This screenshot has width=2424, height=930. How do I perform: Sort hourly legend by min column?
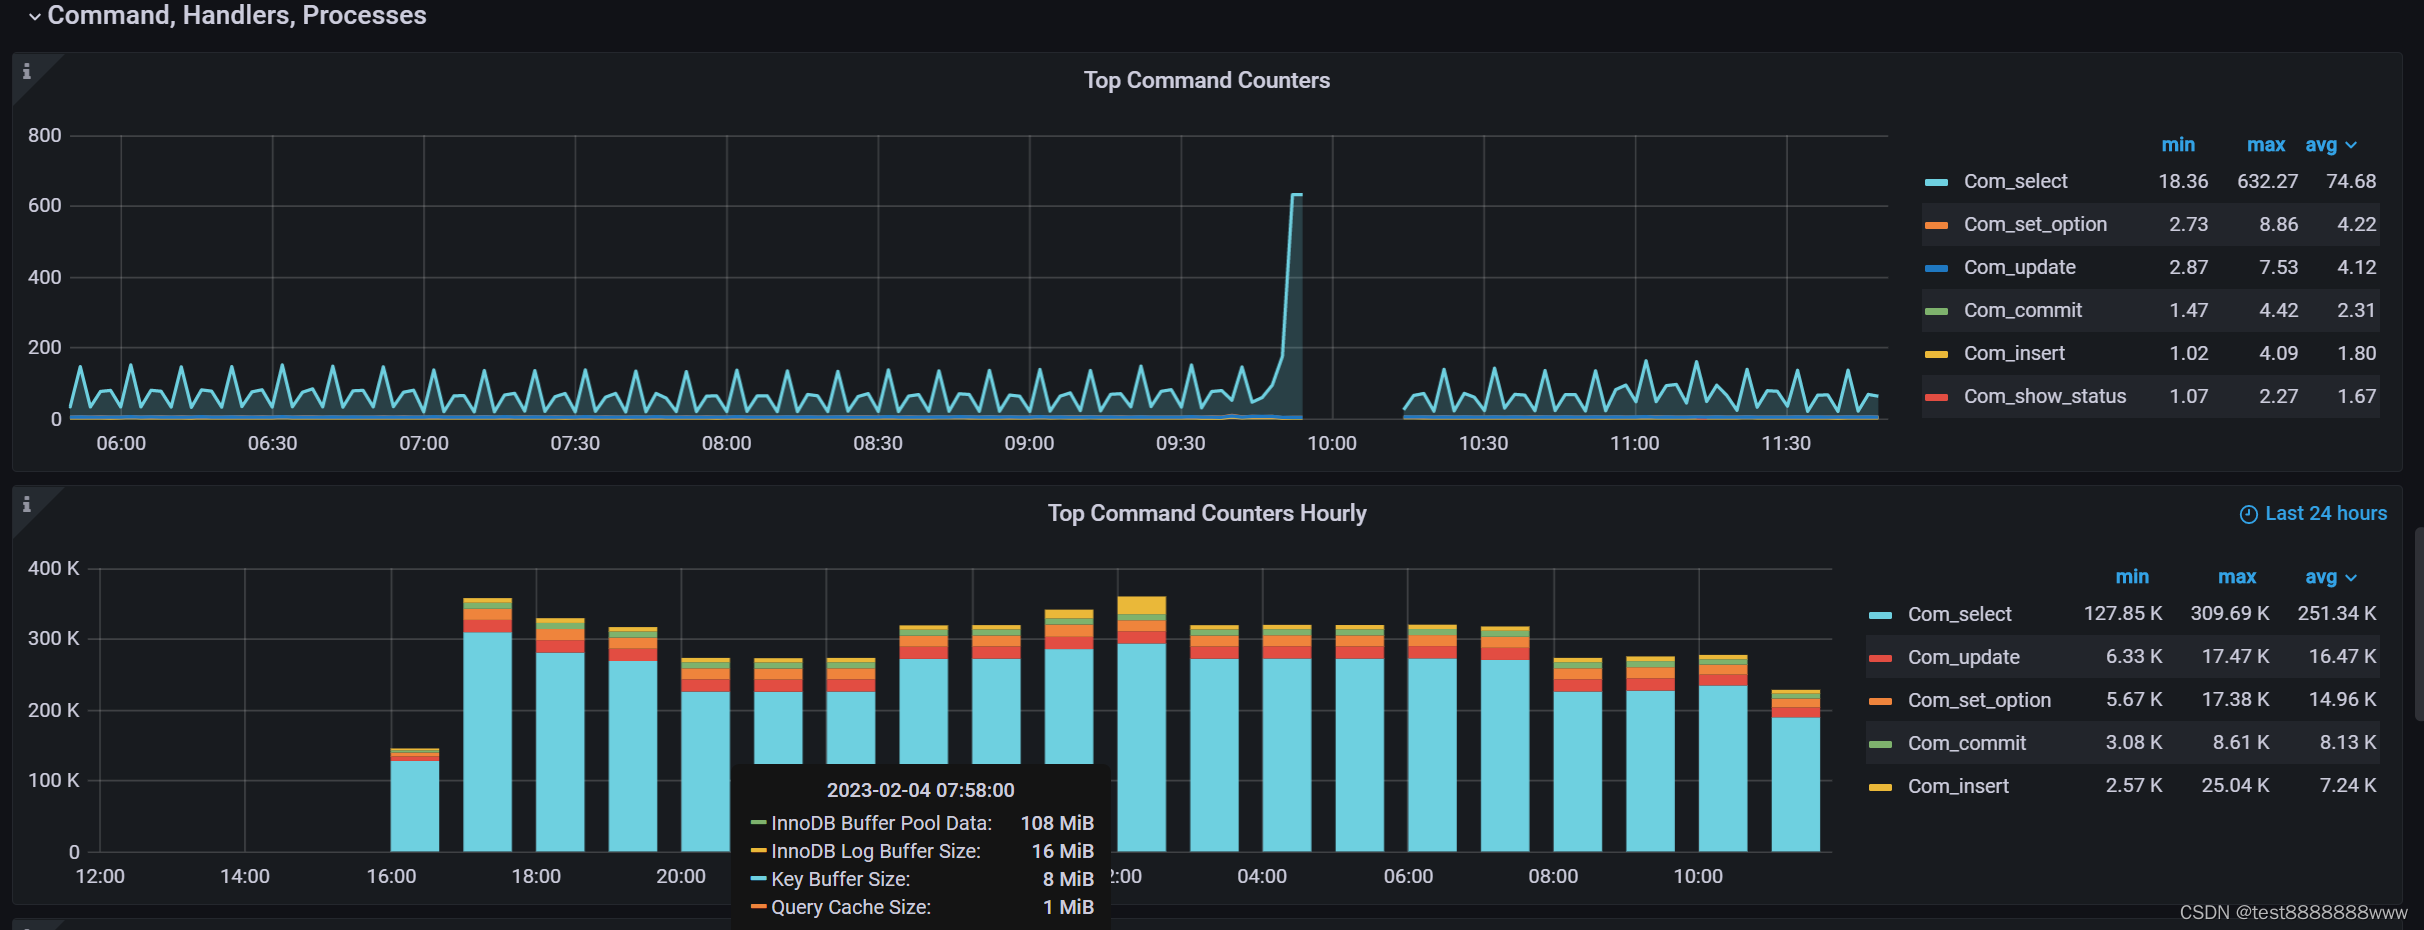coord(2131,577)
